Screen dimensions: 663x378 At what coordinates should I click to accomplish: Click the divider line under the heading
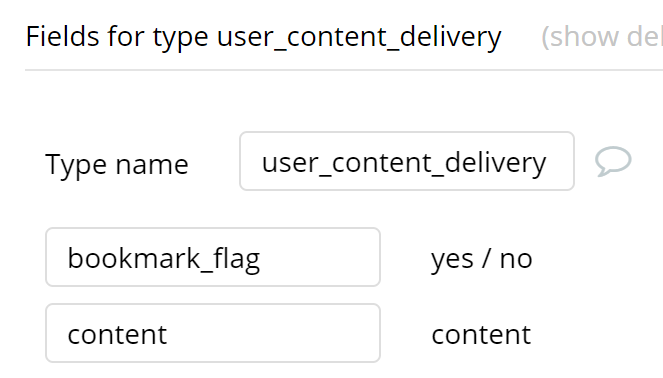coord(344,70)
